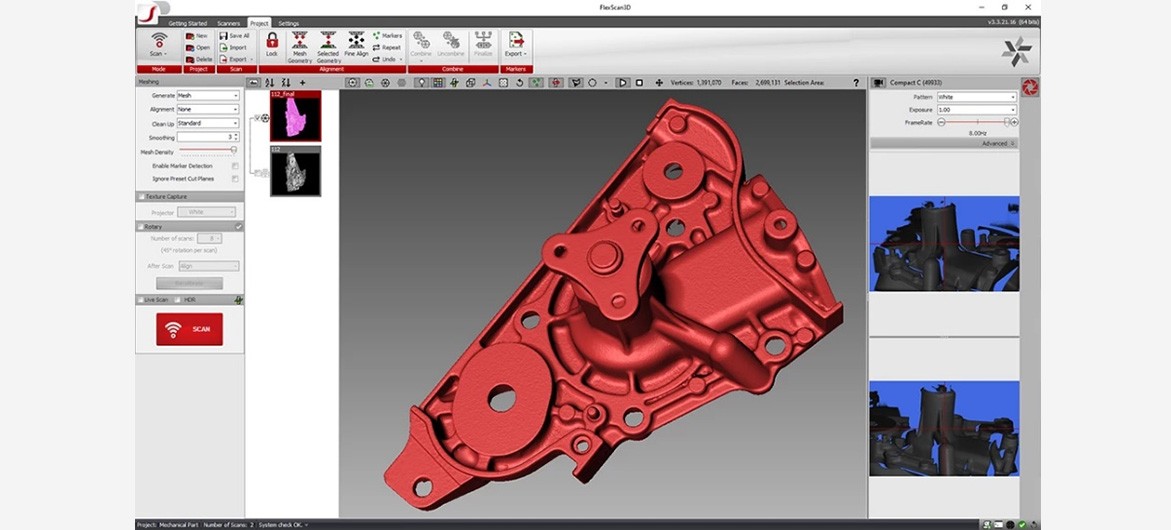Expand the Pattern dropdown in camera panel

click(x=976, y=97)
